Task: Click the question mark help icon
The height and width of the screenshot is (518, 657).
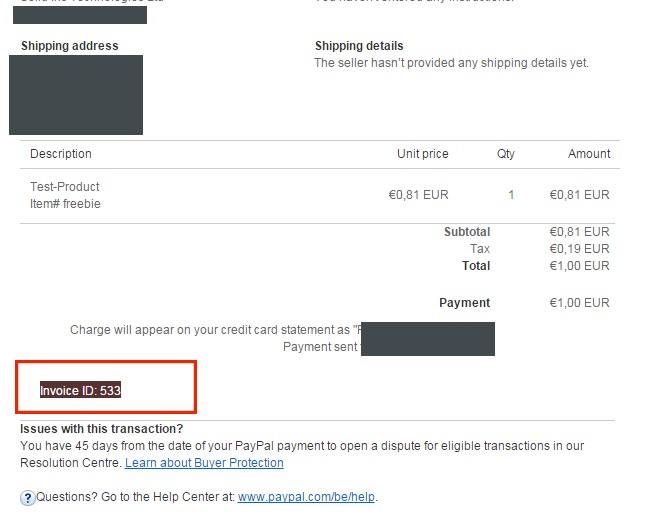Action: [28, 498]
